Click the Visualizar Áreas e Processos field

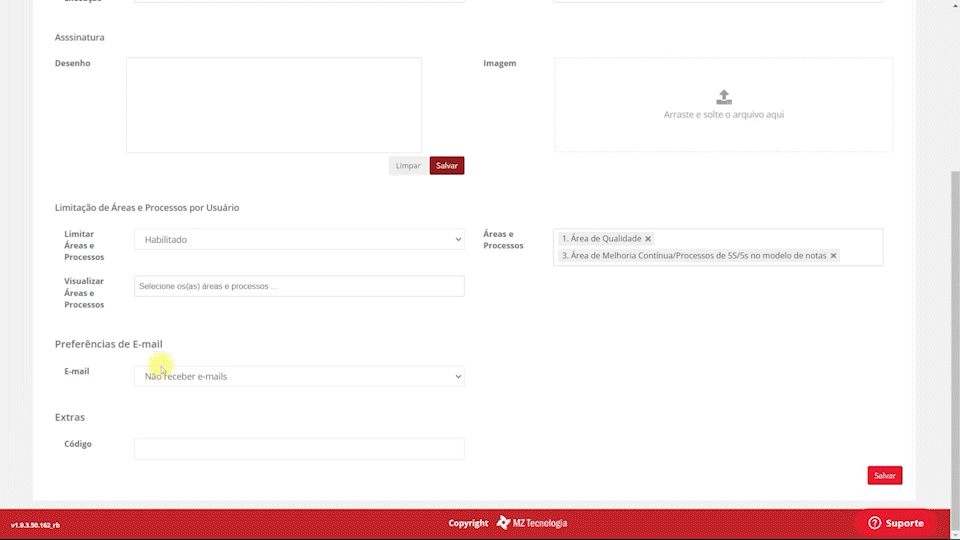click(299, 286)
